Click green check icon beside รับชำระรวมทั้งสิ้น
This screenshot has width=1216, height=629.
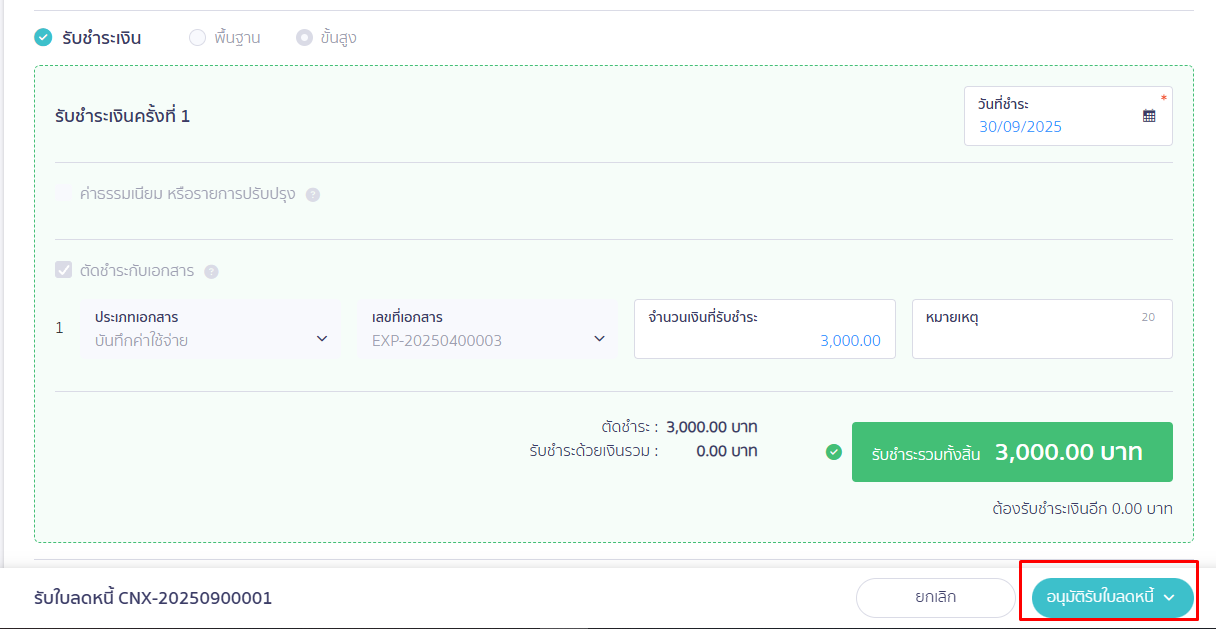pyautogui.click(x=834, y=452)
